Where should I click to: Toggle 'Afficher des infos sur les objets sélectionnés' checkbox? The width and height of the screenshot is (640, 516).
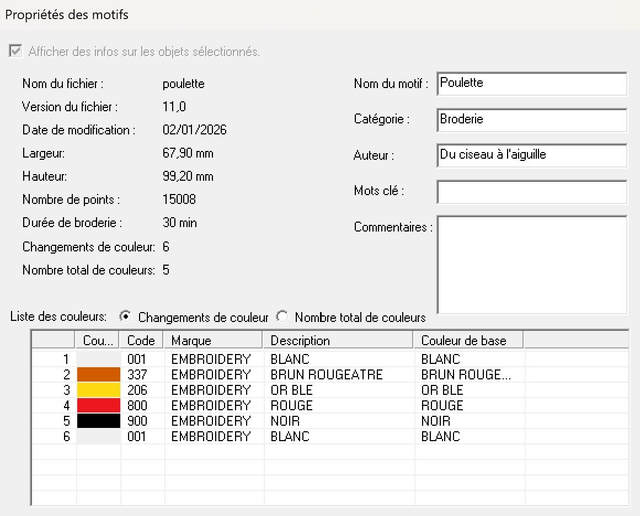tap(14, 51)
